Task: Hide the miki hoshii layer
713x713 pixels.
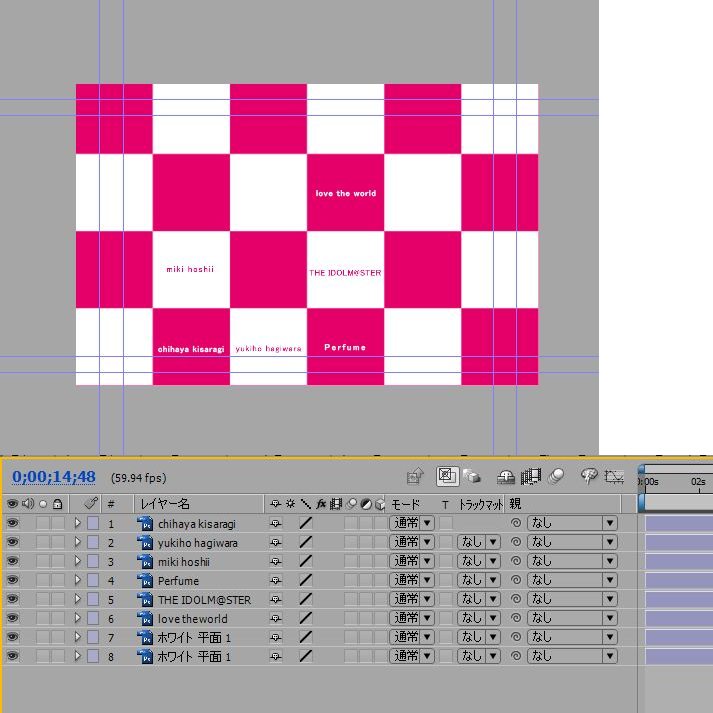Action: click(x=12, y=561)
